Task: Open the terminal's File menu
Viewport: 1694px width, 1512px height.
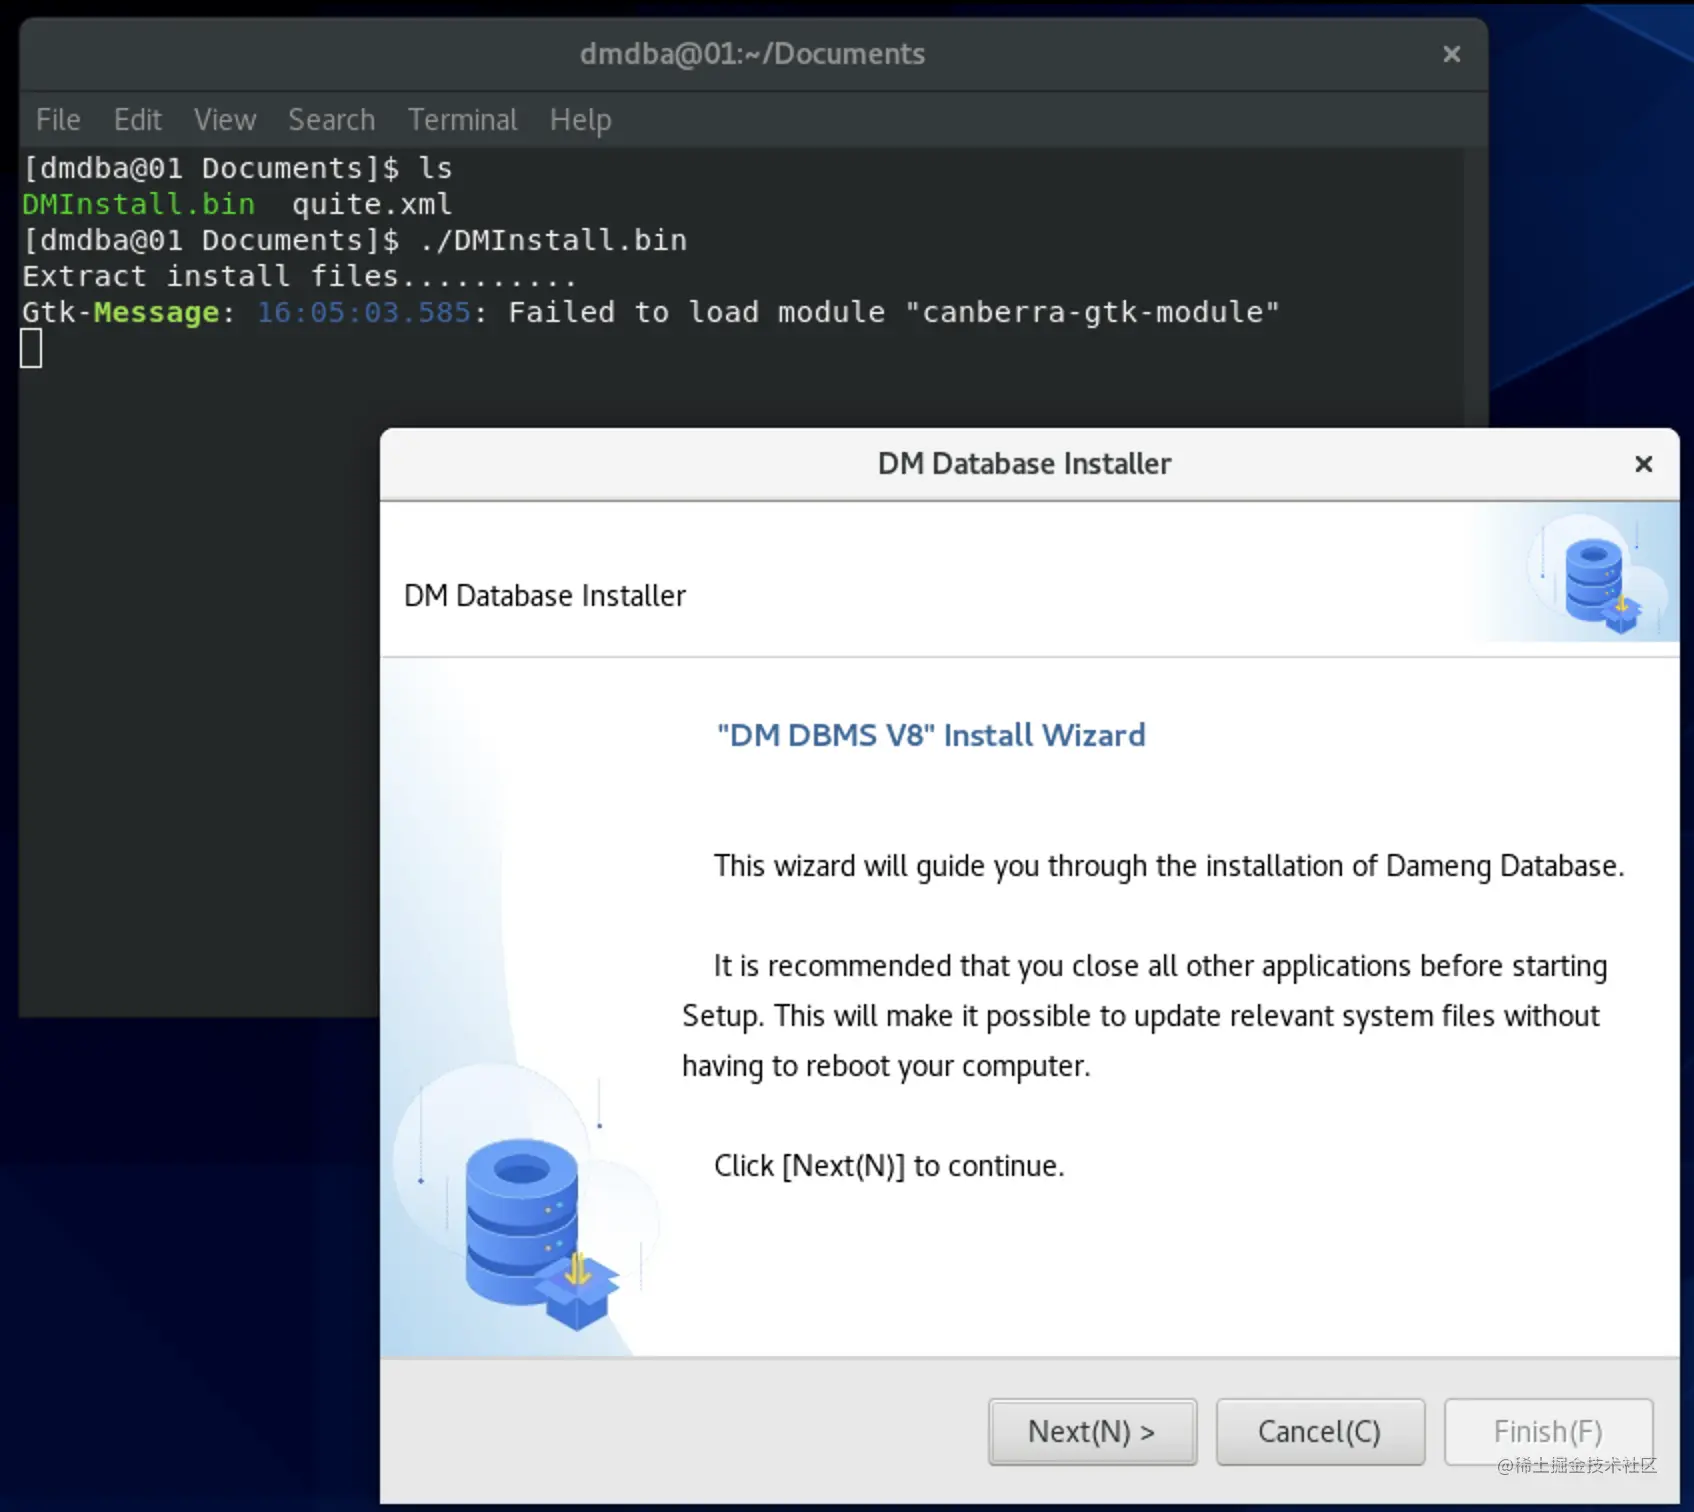Action: coord(58,120)
